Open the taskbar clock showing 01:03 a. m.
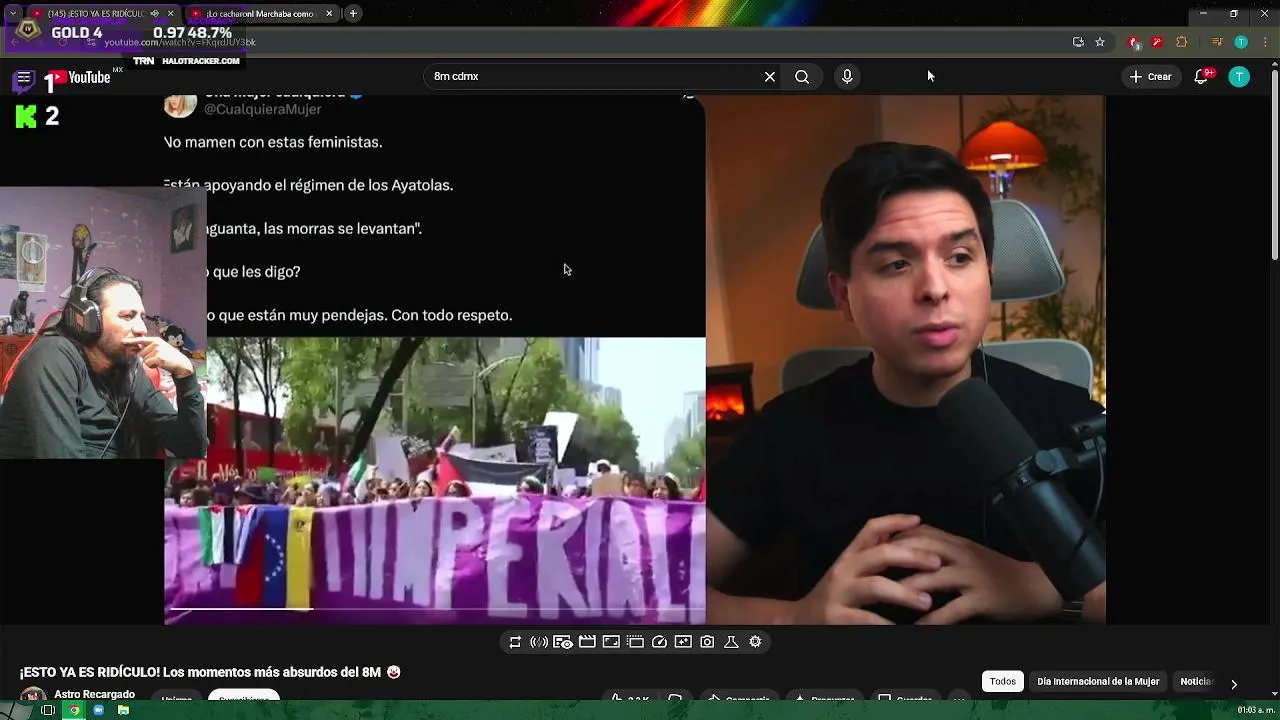1280x720 pixels. tap(1255, 710)
